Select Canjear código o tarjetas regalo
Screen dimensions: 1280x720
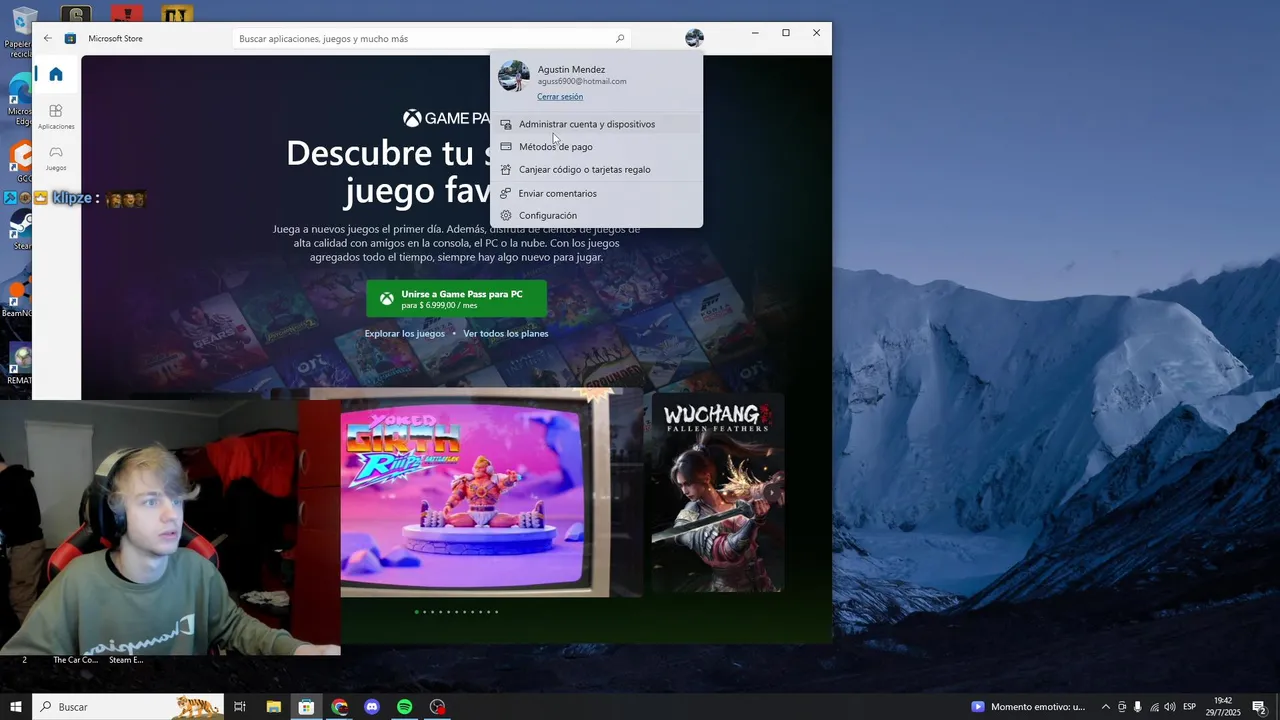click(596, 170)
